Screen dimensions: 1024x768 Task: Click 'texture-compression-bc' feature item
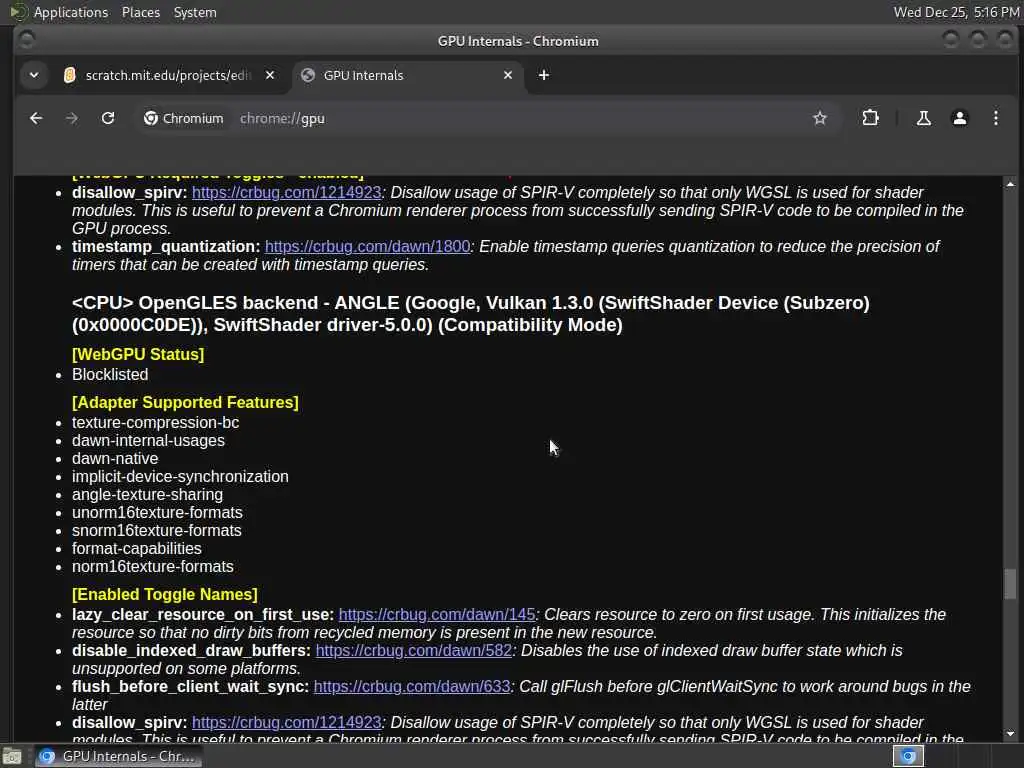155,423
